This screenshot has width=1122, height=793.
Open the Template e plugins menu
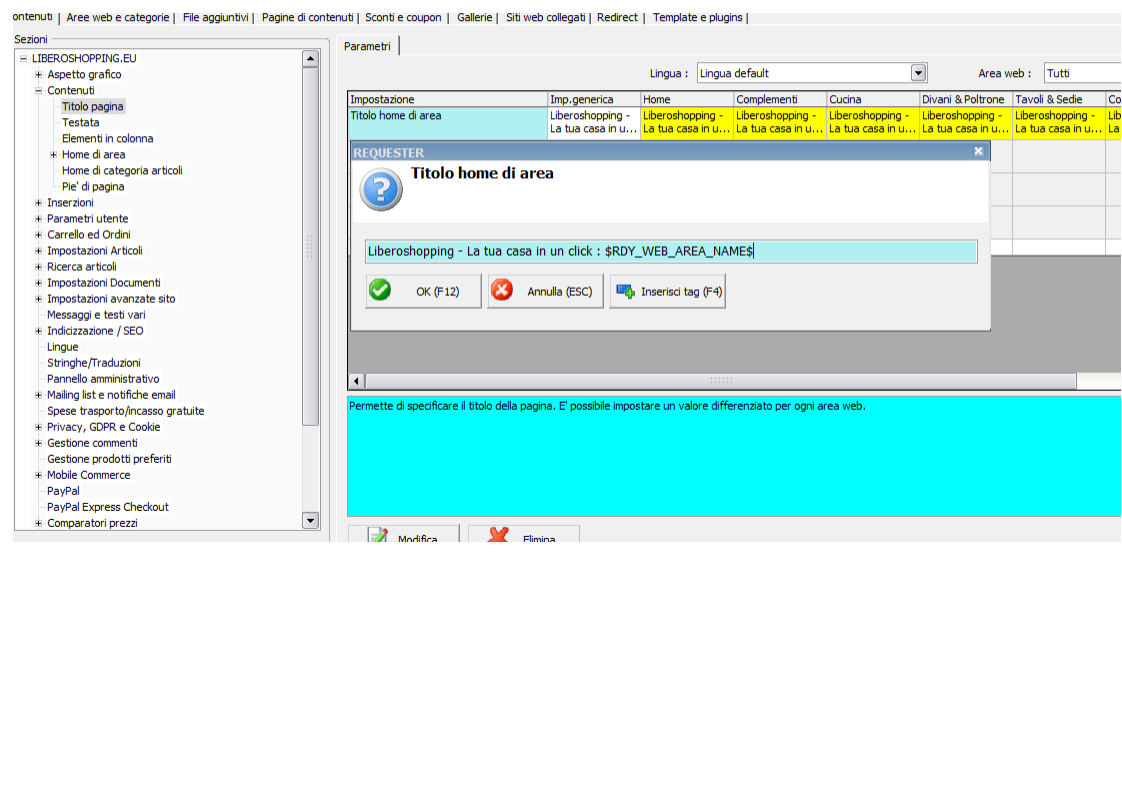[698, 17]
